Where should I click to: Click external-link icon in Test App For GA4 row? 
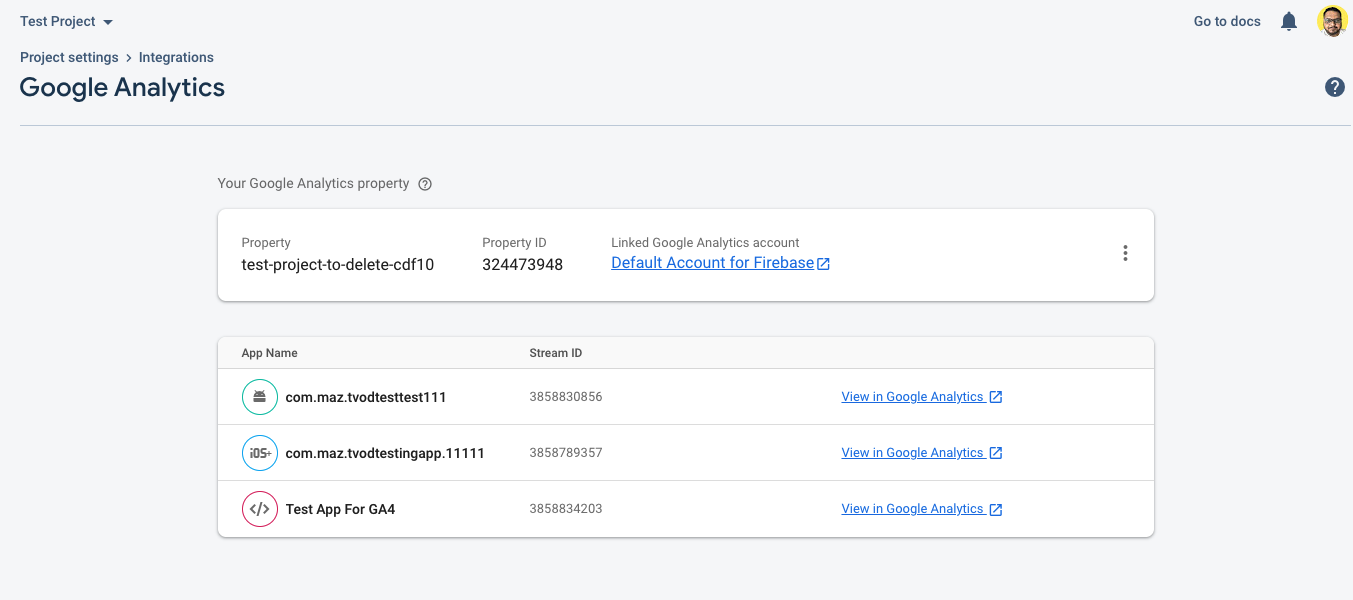[996, 509]
